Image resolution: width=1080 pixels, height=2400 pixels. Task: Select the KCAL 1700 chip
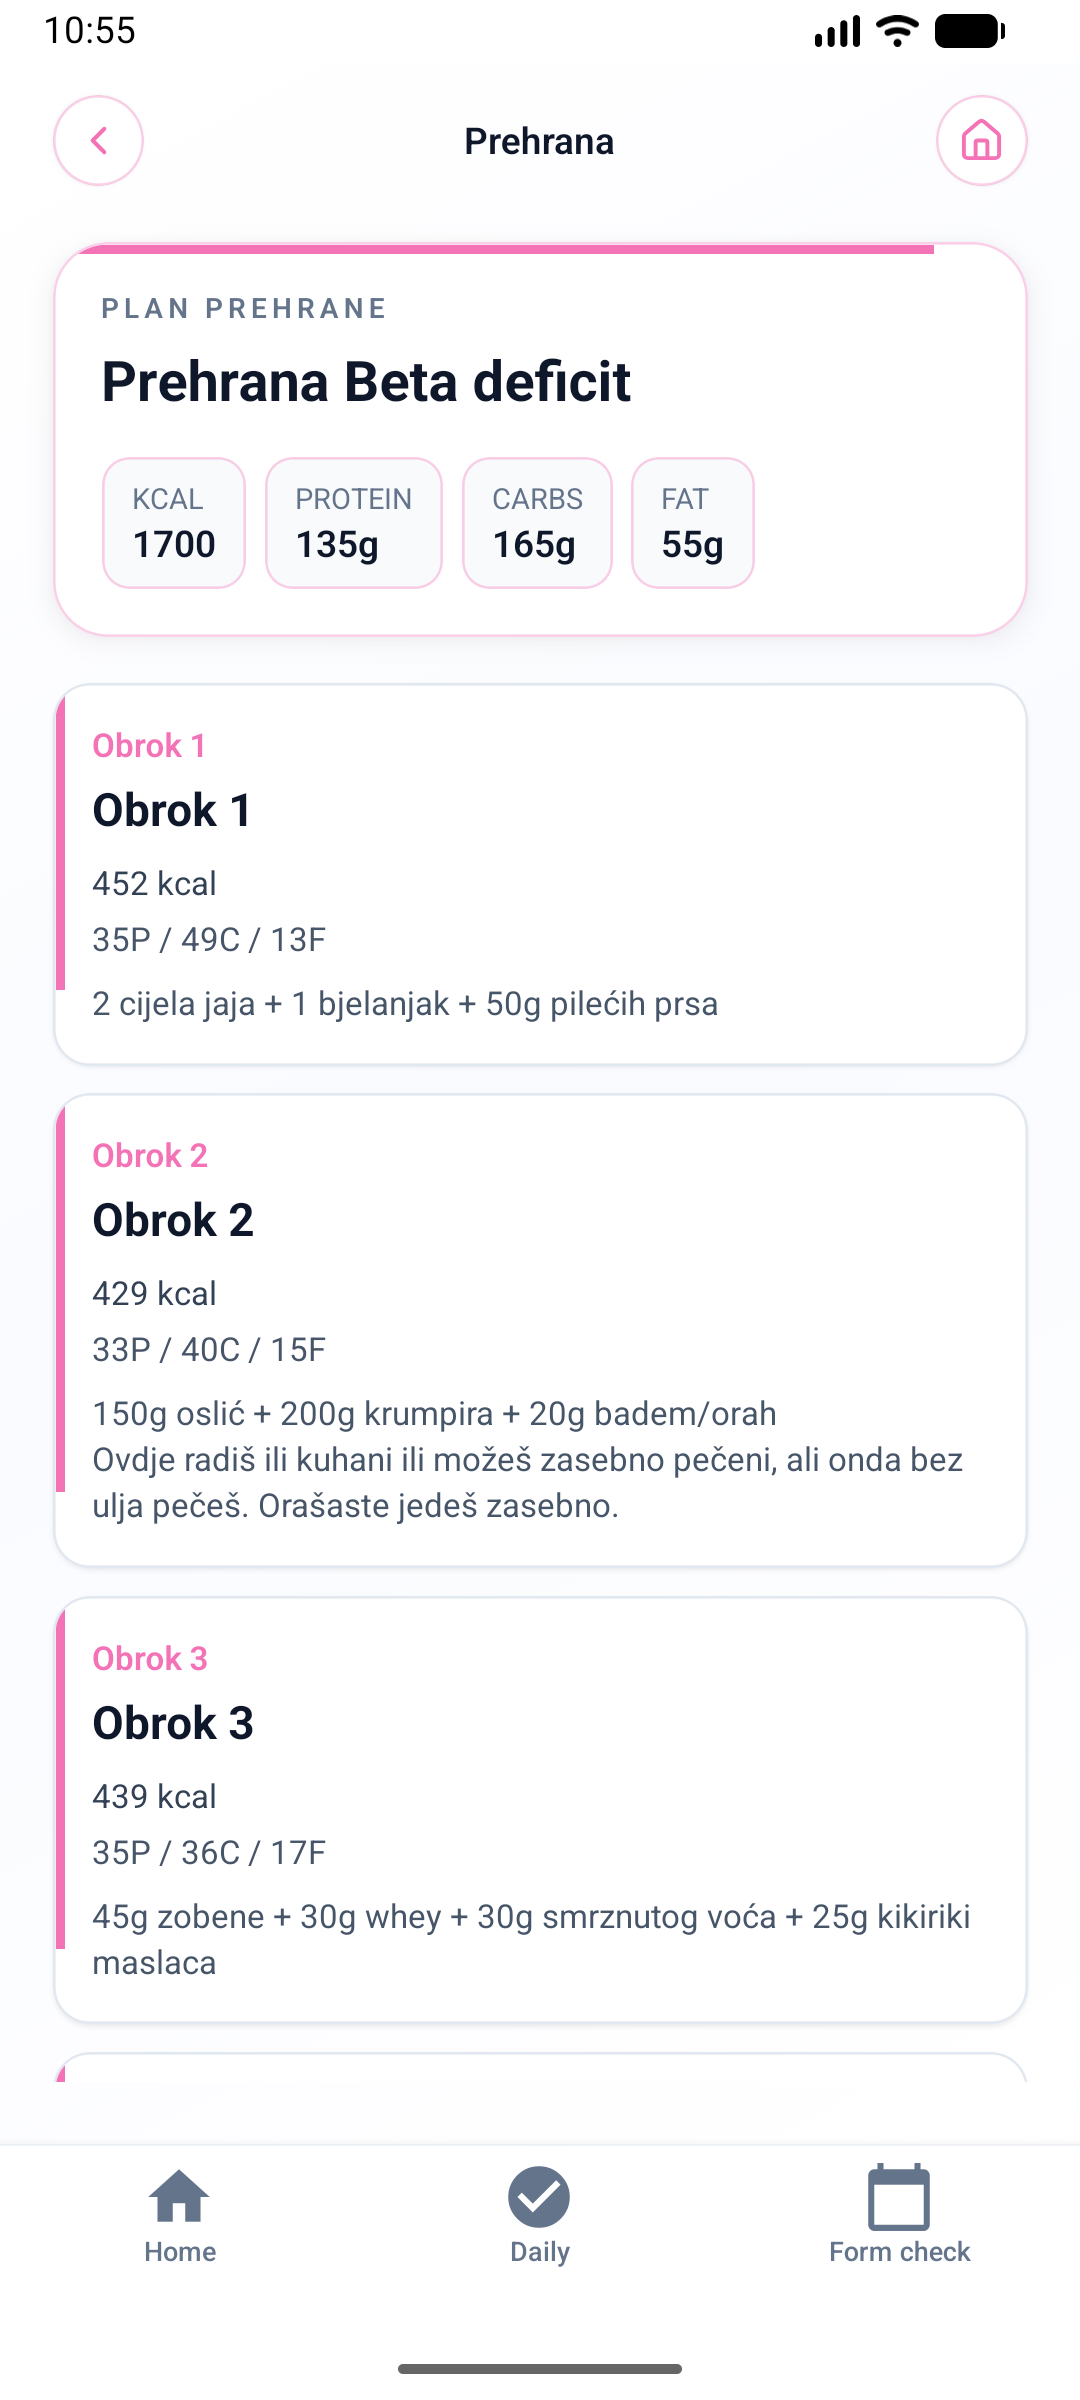[174, 523]
